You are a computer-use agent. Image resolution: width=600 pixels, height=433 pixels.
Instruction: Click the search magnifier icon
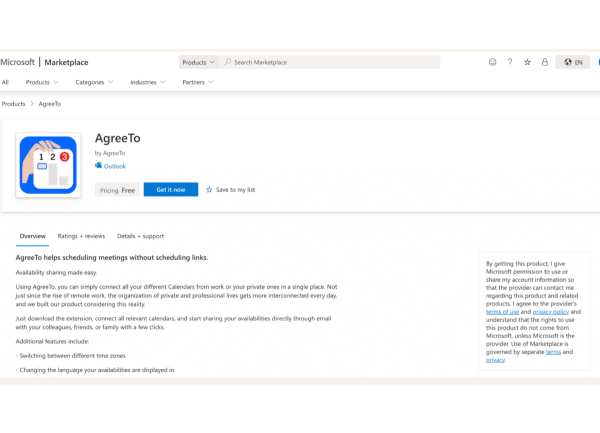228,62
